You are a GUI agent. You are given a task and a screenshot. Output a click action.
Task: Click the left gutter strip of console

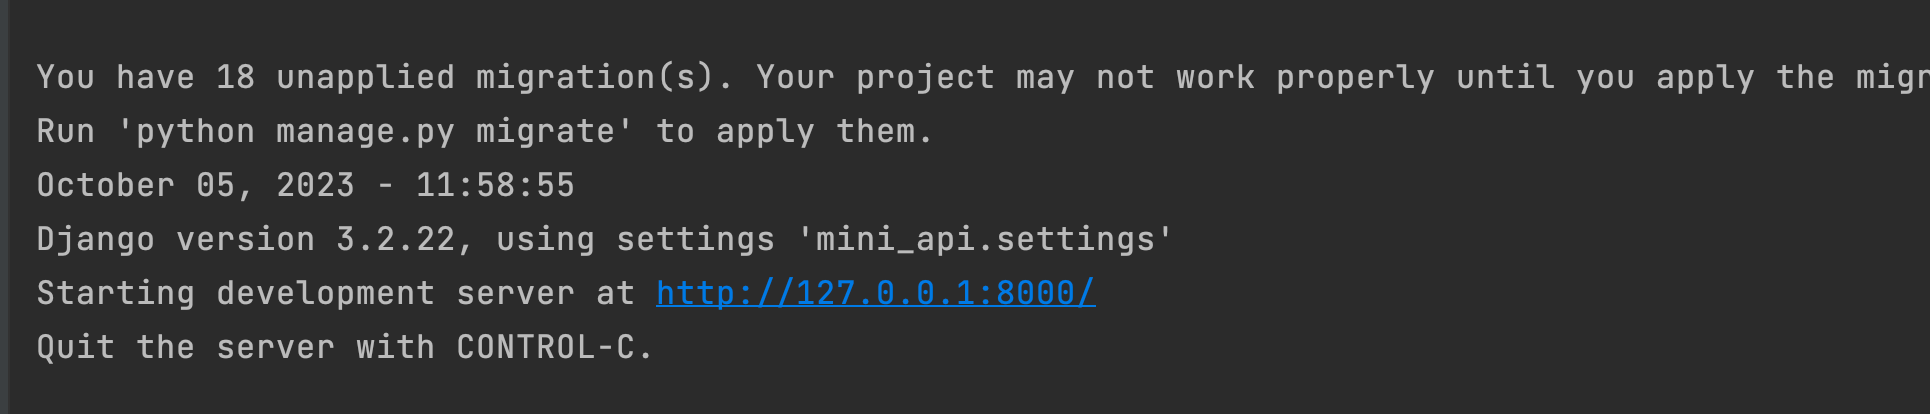4,207
